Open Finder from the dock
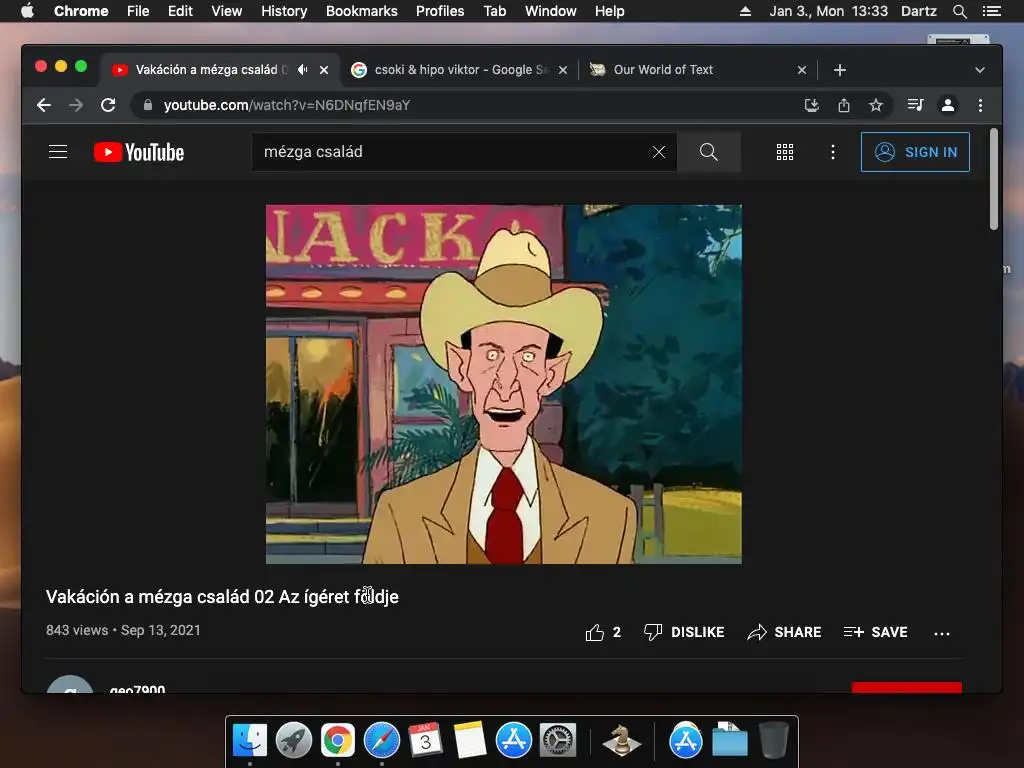The width and height of the screenshot is (1024, 768). pos(250,741)
